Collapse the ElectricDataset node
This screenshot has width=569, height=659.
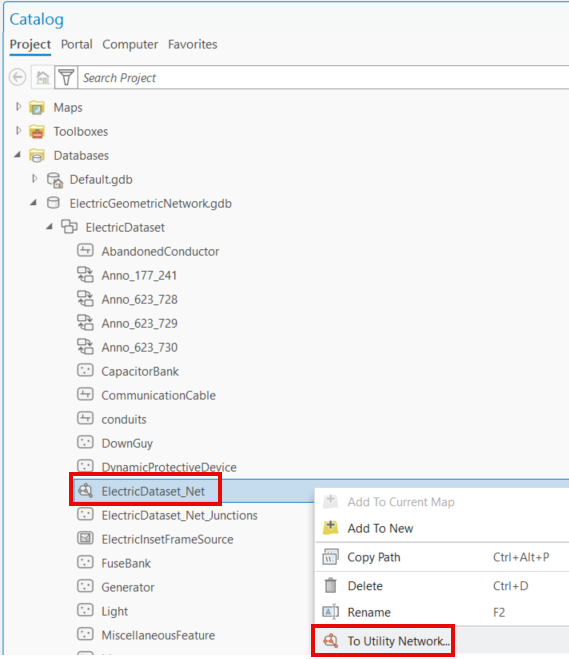coord(50,227)
